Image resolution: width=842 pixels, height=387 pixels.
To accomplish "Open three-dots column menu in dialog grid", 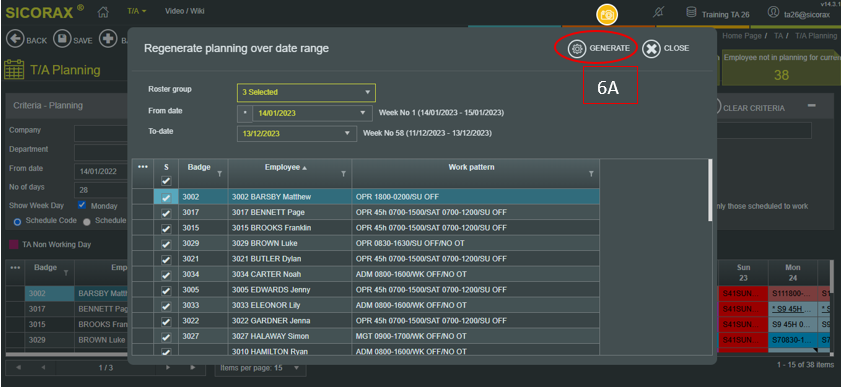I will tap(143, 167).
